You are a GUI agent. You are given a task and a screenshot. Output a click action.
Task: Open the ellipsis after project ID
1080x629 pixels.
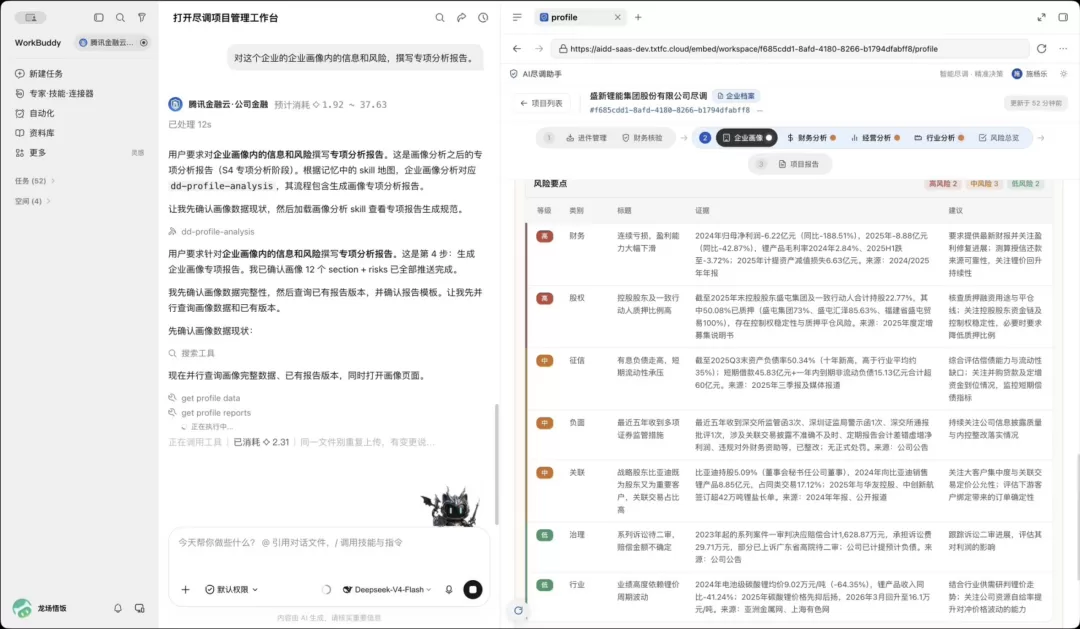coord(760,110)
